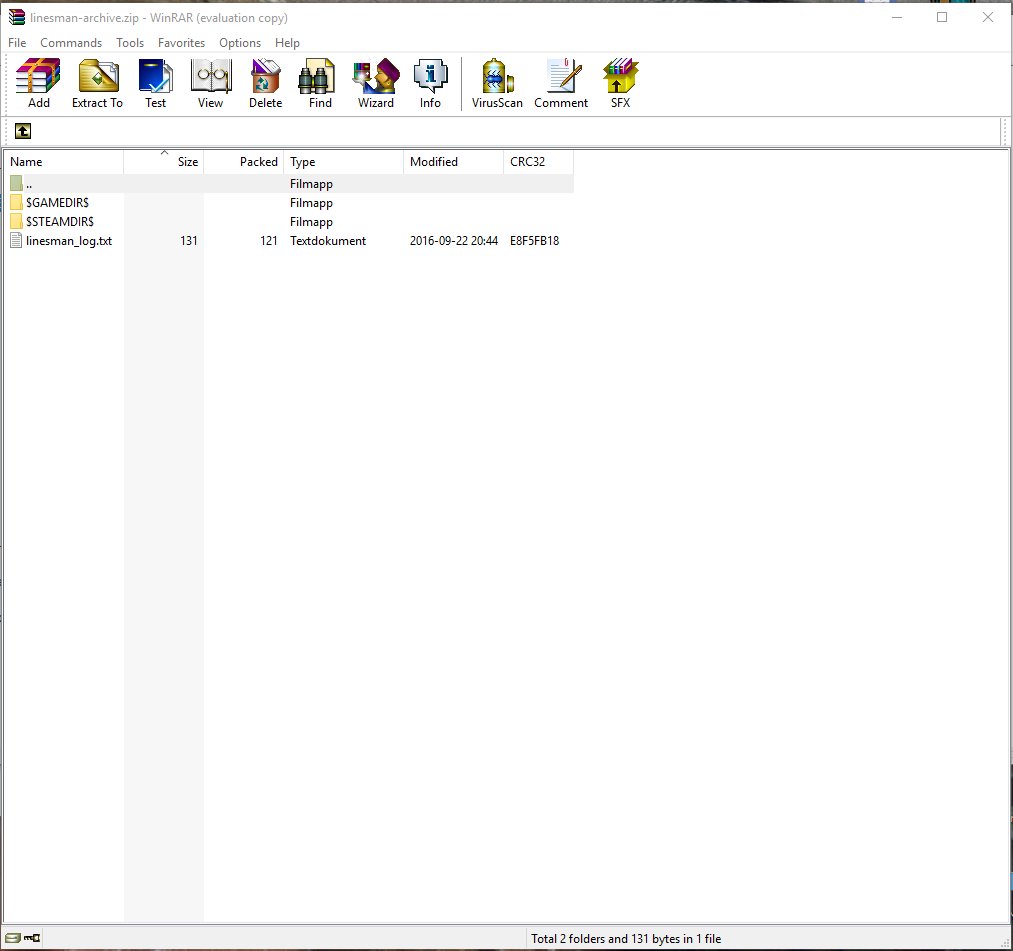1013x951 pixels.
Task: Click the sort arrow above Size column
Action: pyautogui.click(x=164, y=153)
